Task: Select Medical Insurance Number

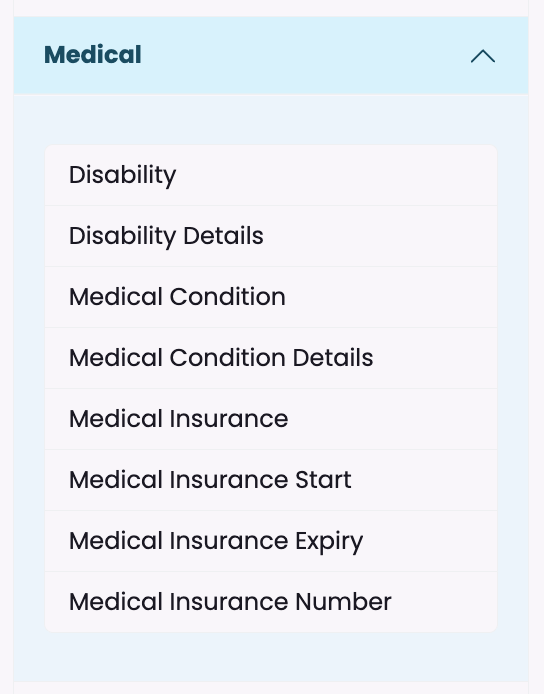Action: coord(271,602)
